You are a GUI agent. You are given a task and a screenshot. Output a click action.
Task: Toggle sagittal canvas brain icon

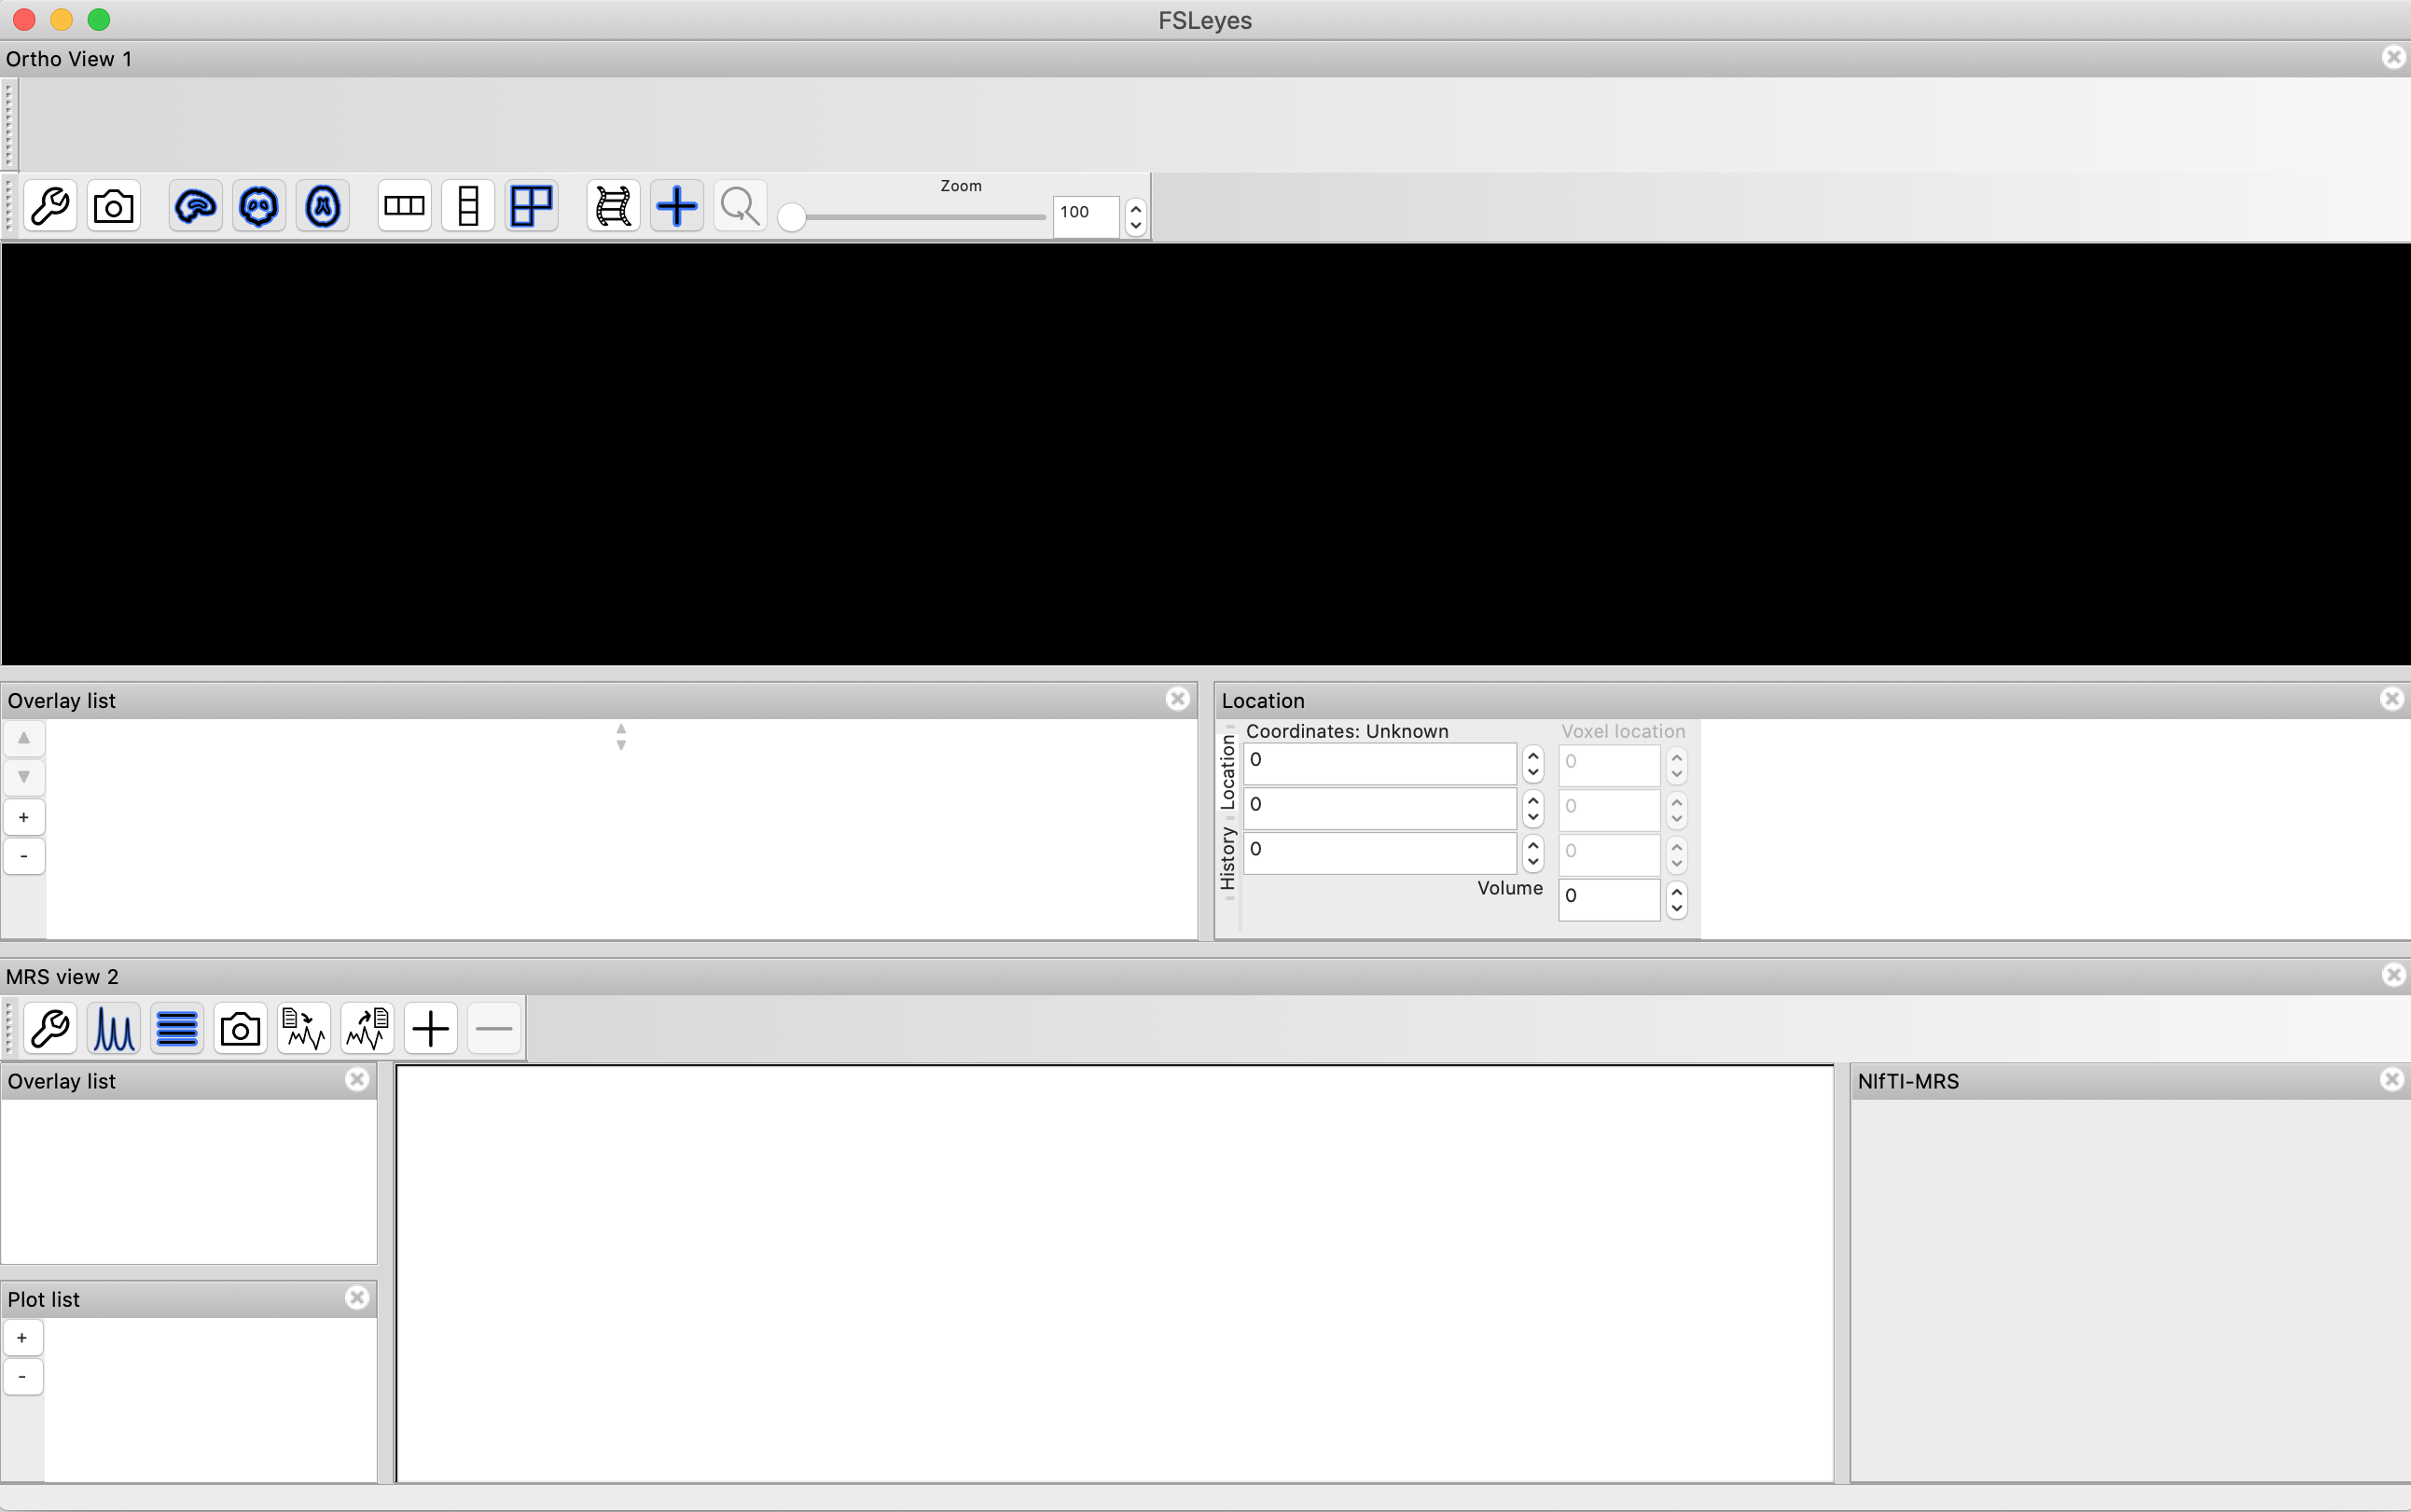196,207
